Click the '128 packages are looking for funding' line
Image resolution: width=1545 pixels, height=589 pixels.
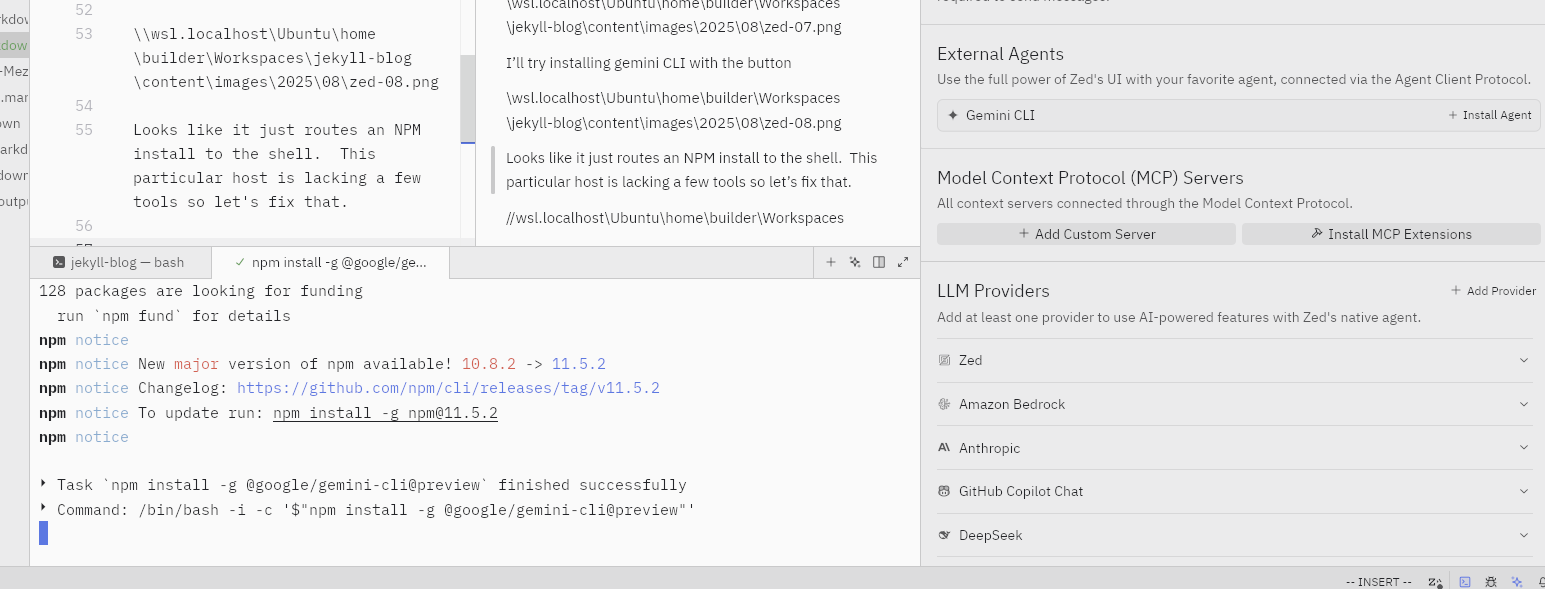pos(201,292)
